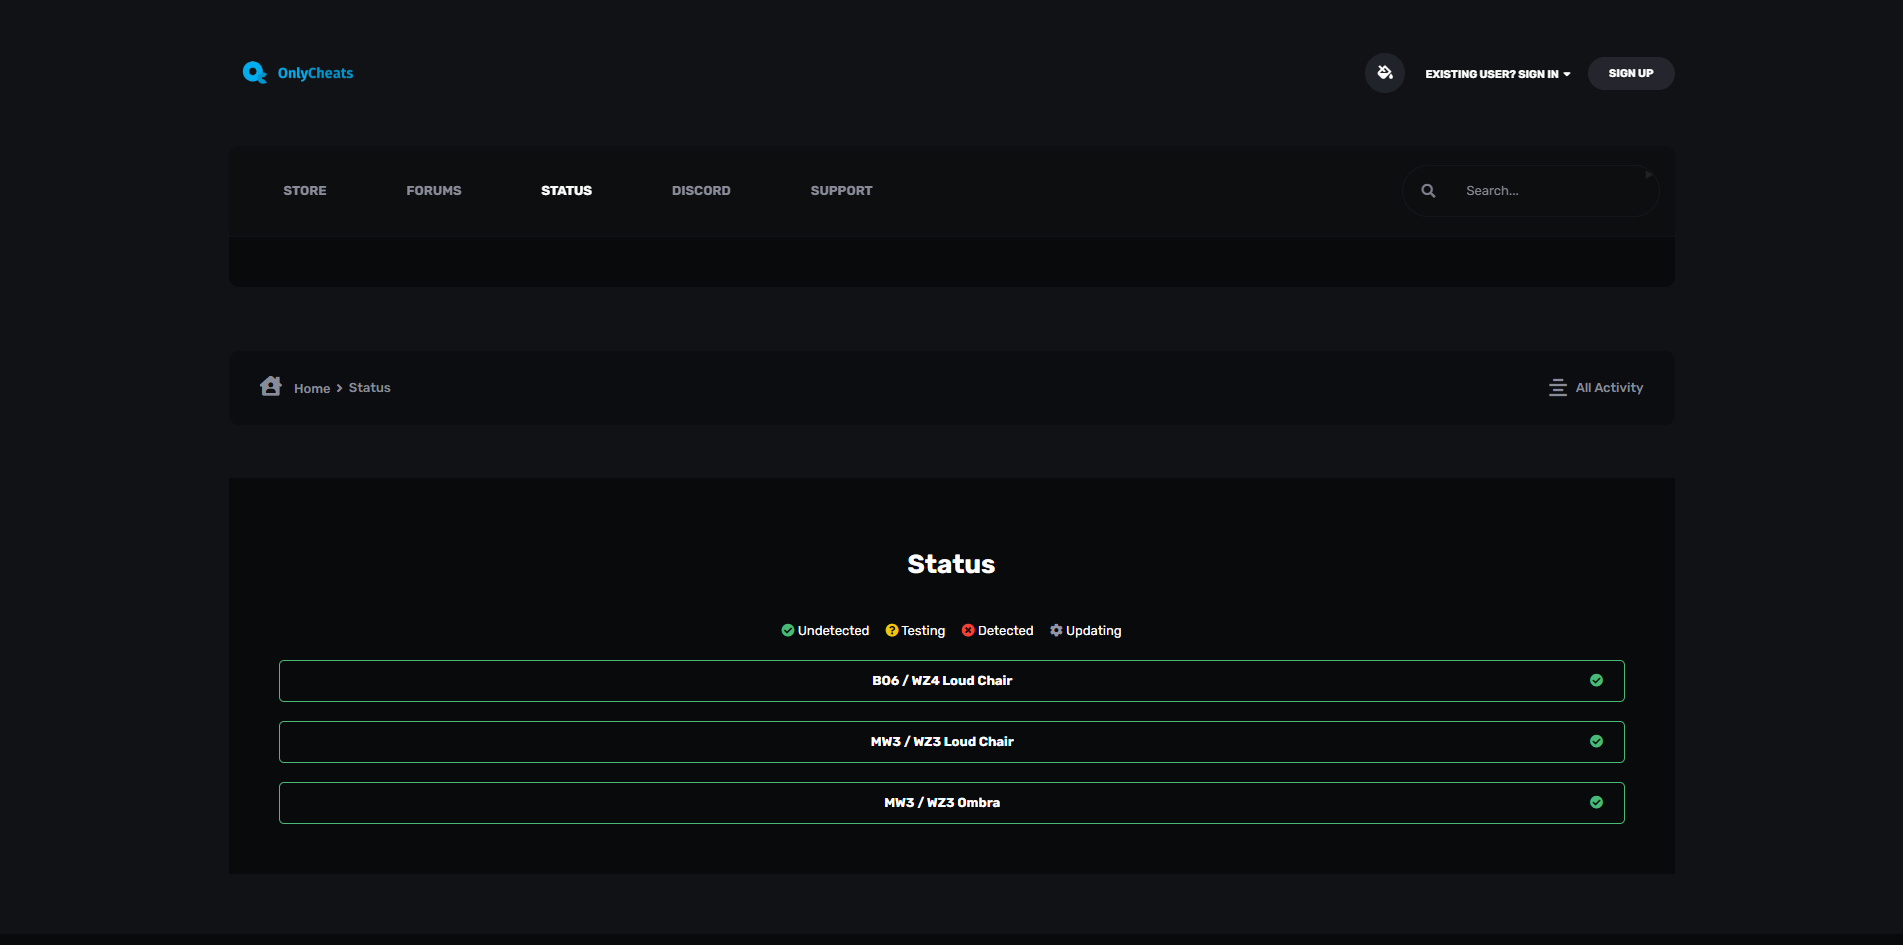Click the Testing yellow question legend icon

(892, 630)
